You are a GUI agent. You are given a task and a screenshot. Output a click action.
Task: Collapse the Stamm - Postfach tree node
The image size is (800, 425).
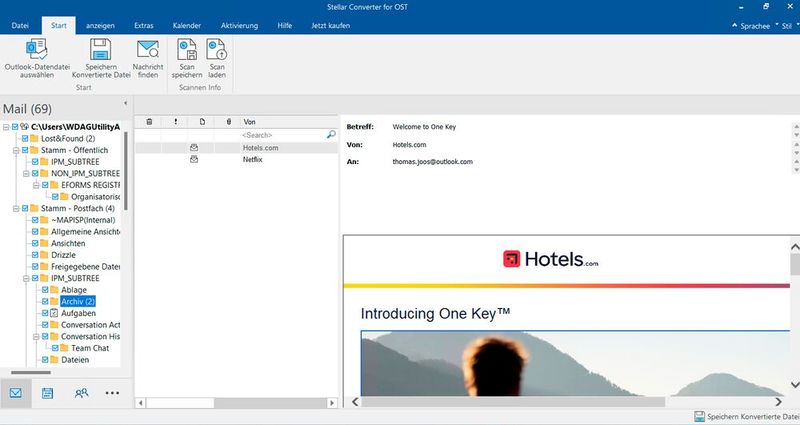point(6,208)
